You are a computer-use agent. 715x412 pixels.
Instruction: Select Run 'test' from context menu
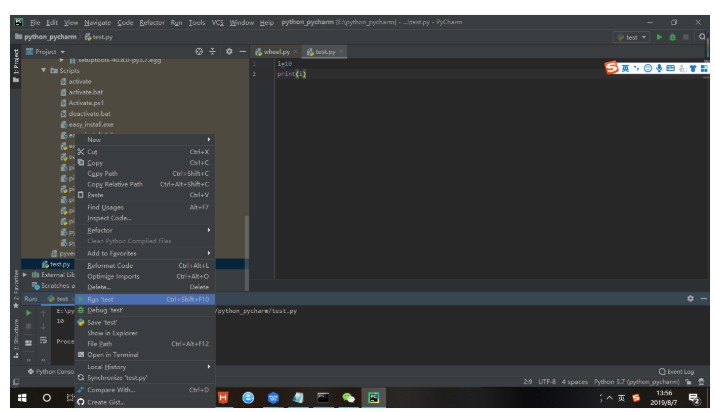tap(100, 299)
